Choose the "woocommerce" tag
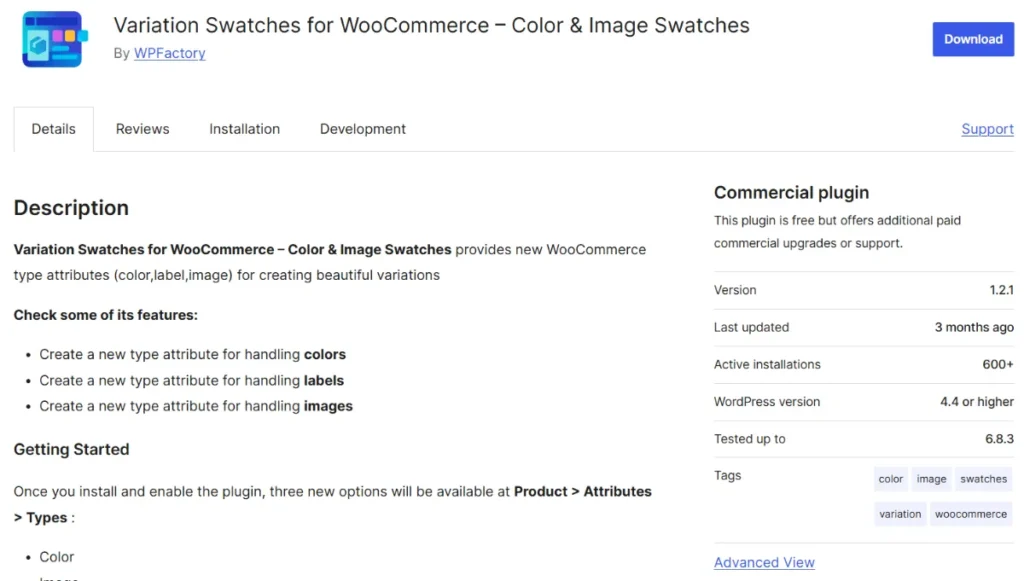 970,514
